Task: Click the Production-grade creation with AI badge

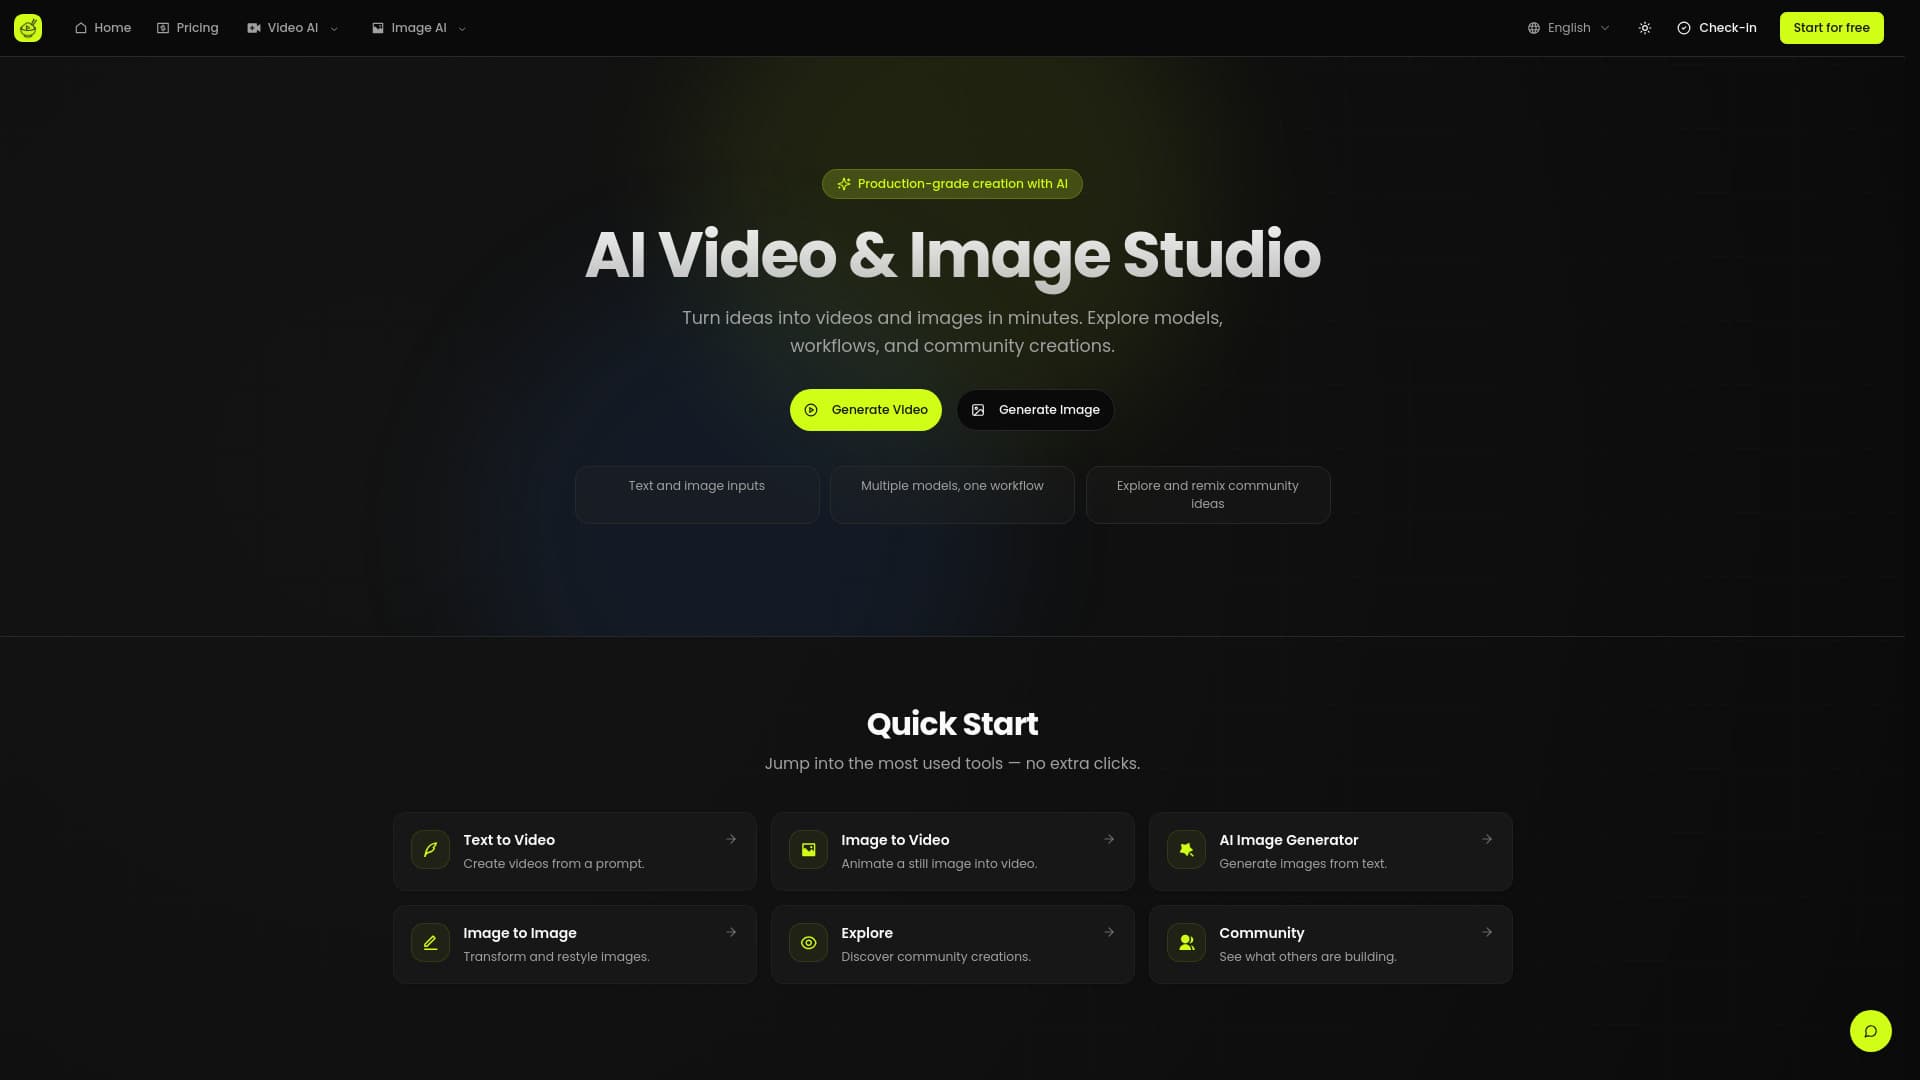Action: click(952, 184)
